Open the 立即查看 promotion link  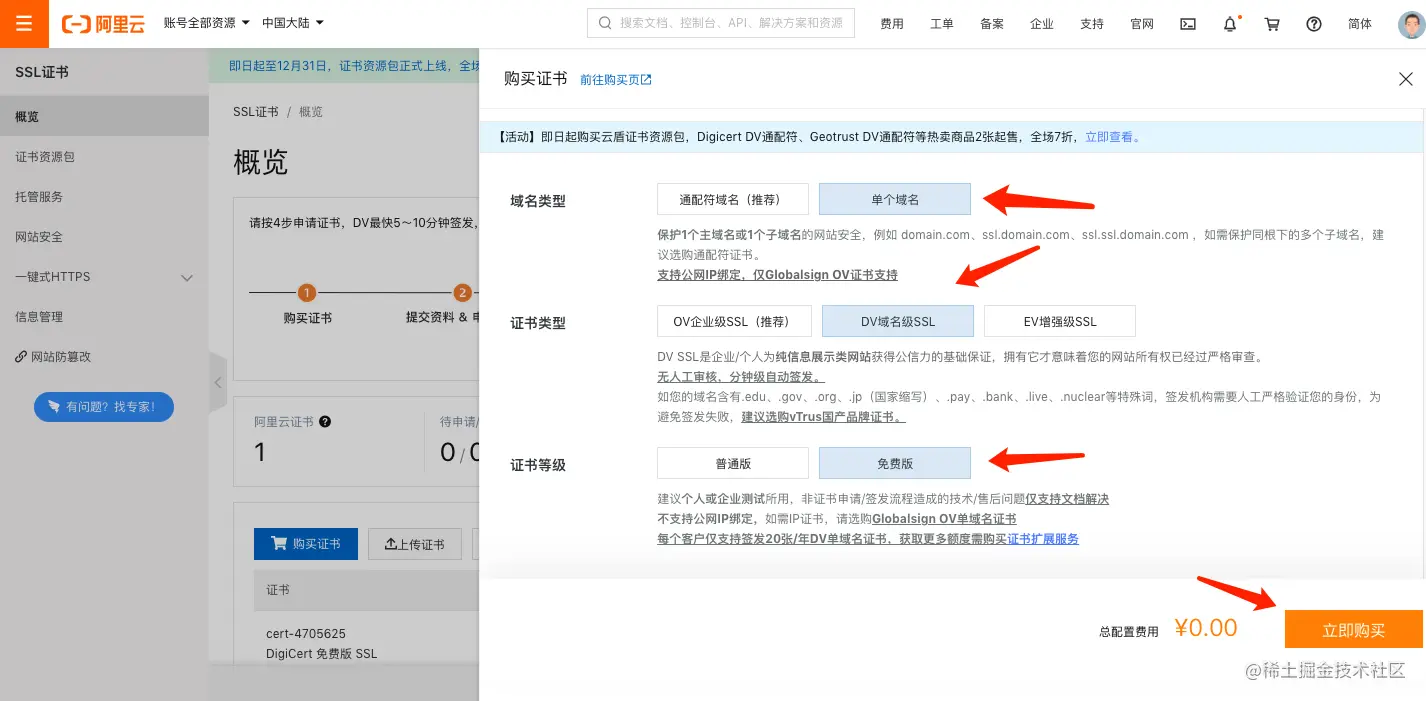(1112, 137)
